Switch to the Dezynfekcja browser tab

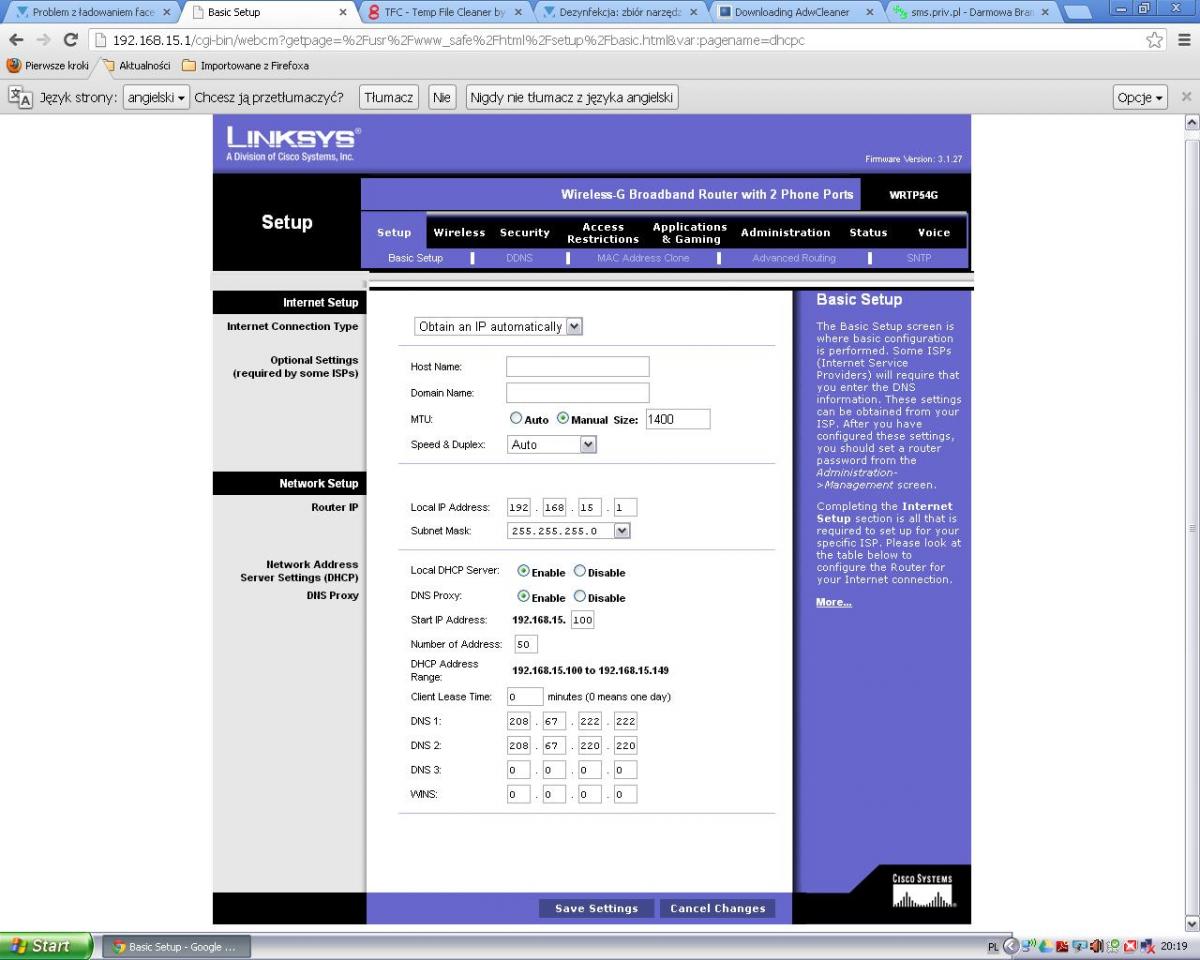618,13
